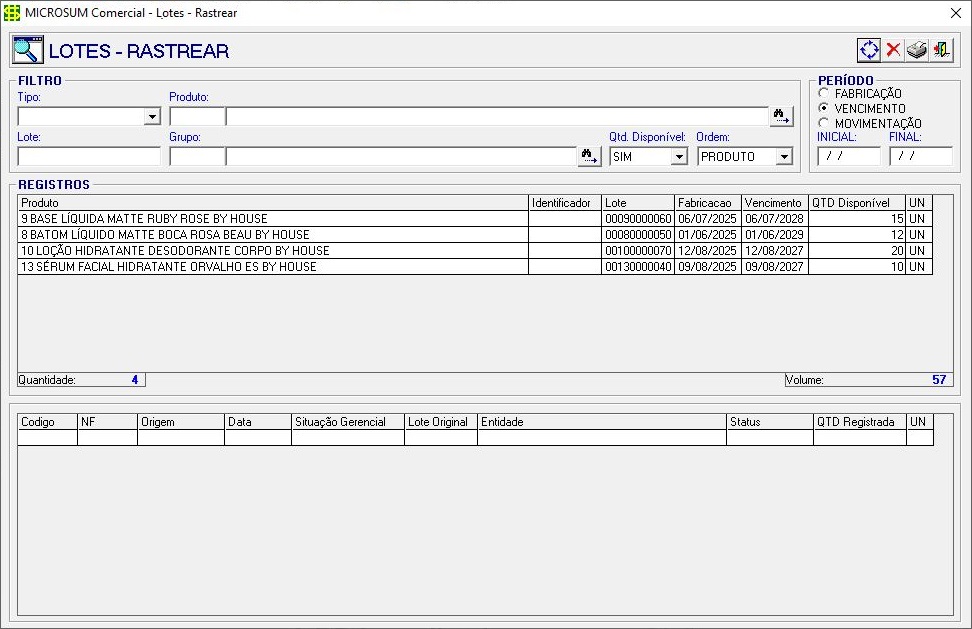
Task: Click the Vencimento column header
Action: pyautogui.click(x=775, y=203)
